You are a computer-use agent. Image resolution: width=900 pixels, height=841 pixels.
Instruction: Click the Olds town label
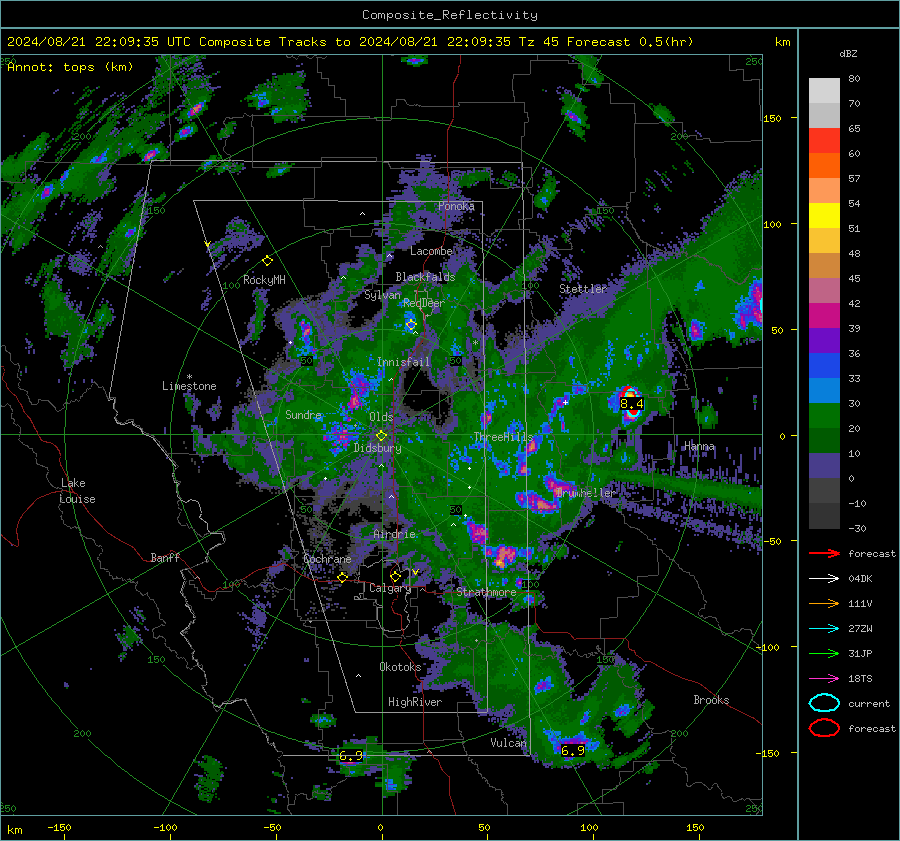[x=381, y=417]
